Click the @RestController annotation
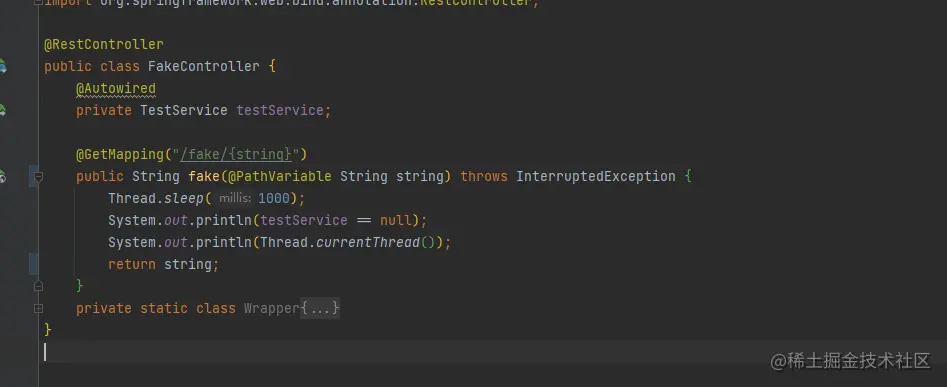Screen dimensions: 947x387 coord(103,45)
